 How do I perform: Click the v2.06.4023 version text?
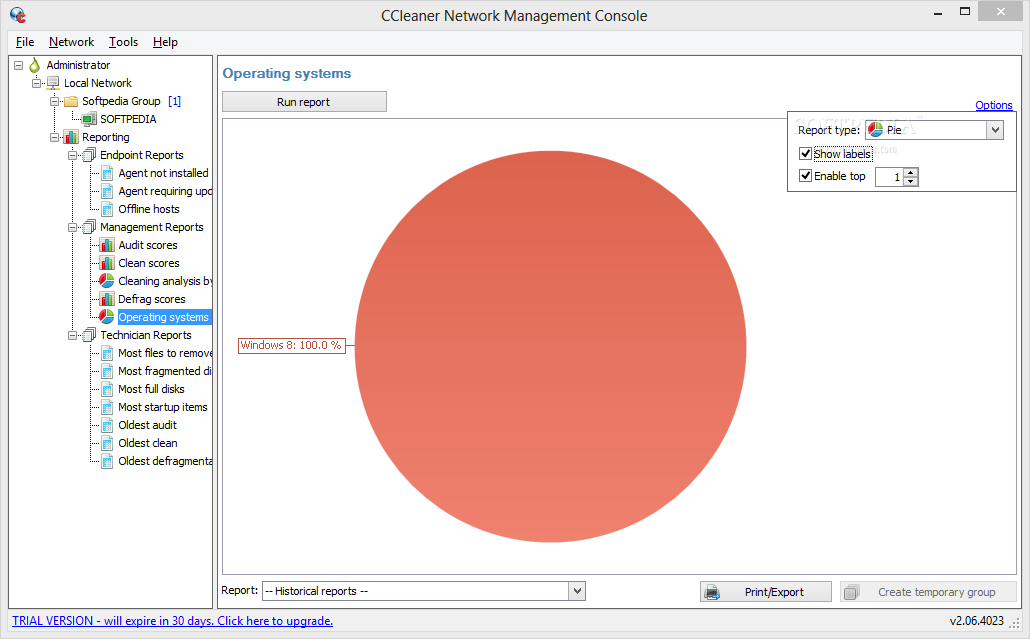point(976,621)
